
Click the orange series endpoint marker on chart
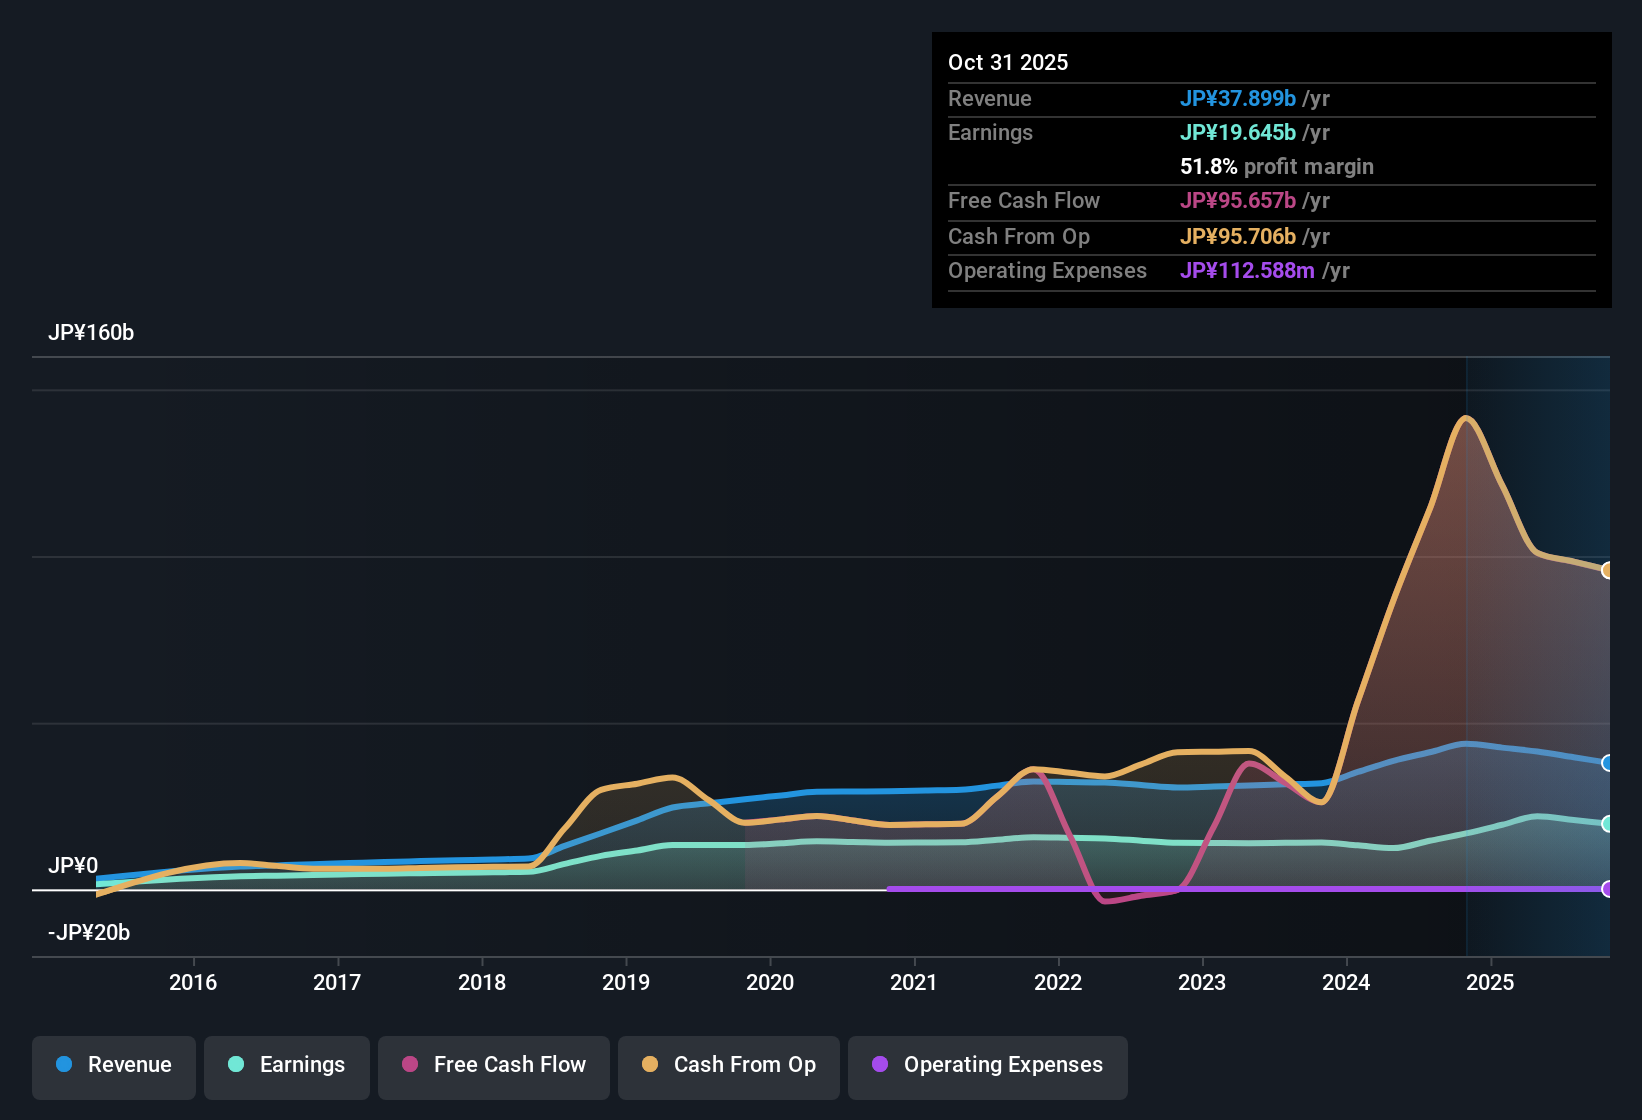1608,570
